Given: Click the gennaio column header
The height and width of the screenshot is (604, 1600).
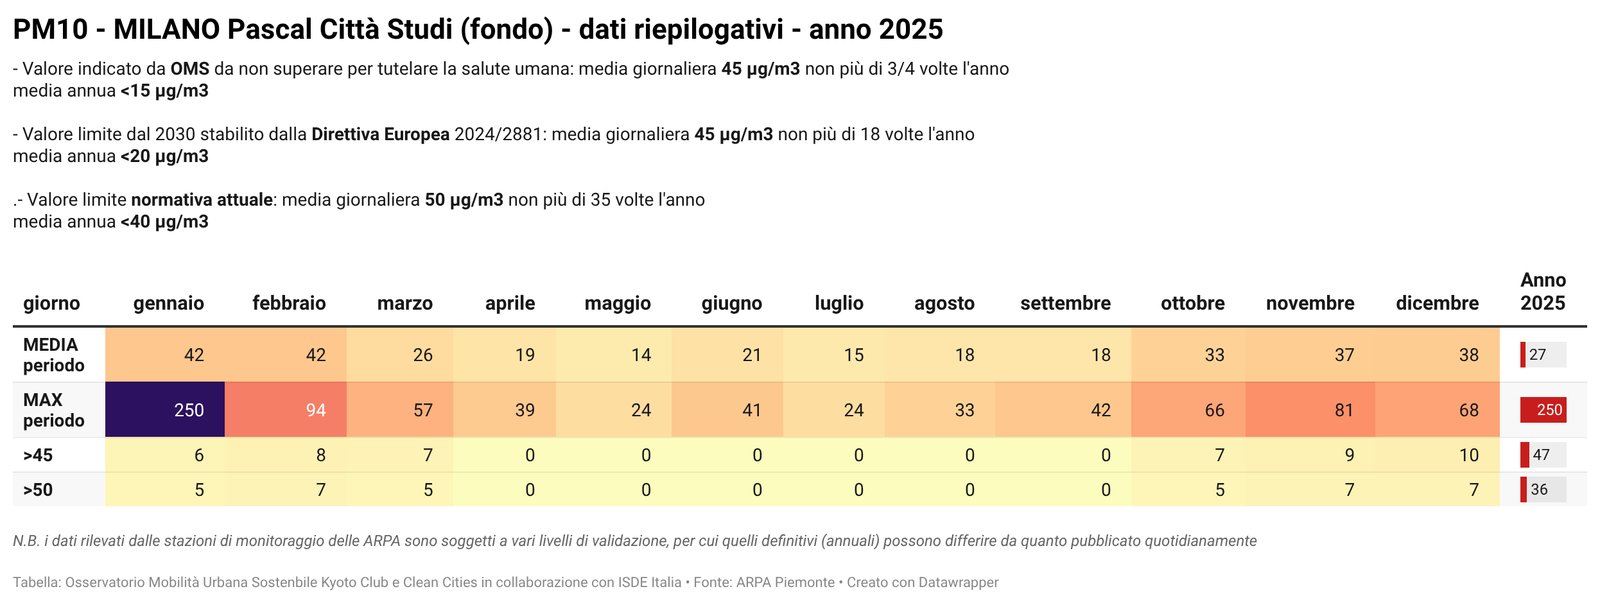Looking at the screenshot, I should [168, 303].
